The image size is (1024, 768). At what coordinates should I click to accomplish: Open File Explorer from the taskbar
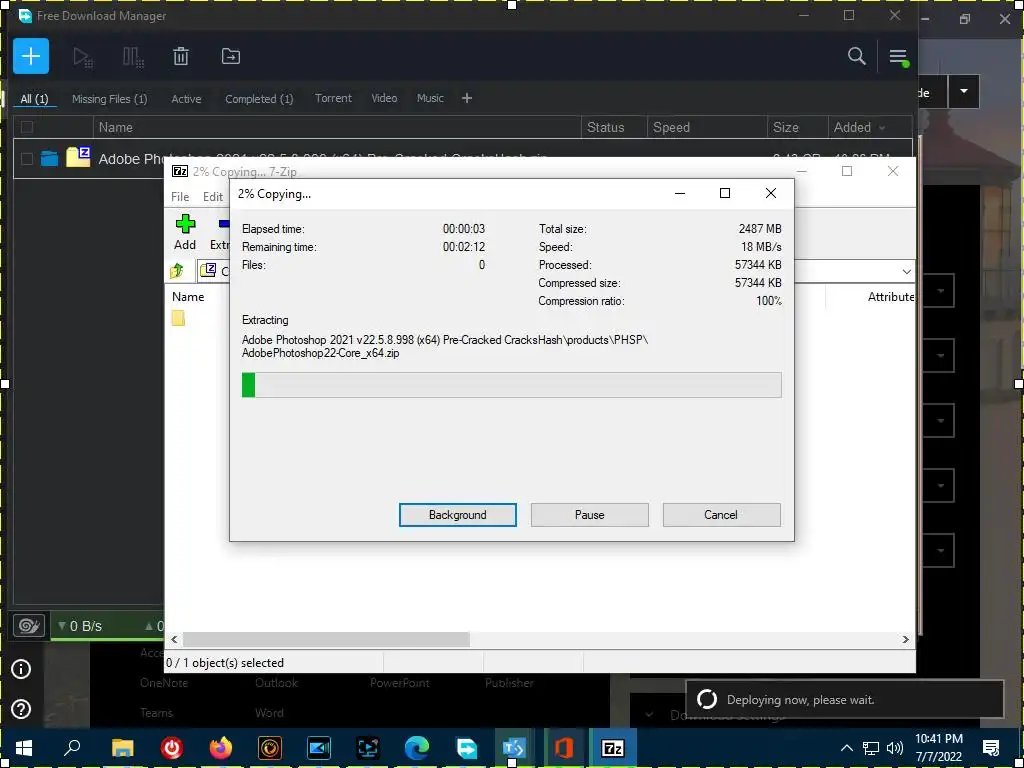(x=122, y=748)
